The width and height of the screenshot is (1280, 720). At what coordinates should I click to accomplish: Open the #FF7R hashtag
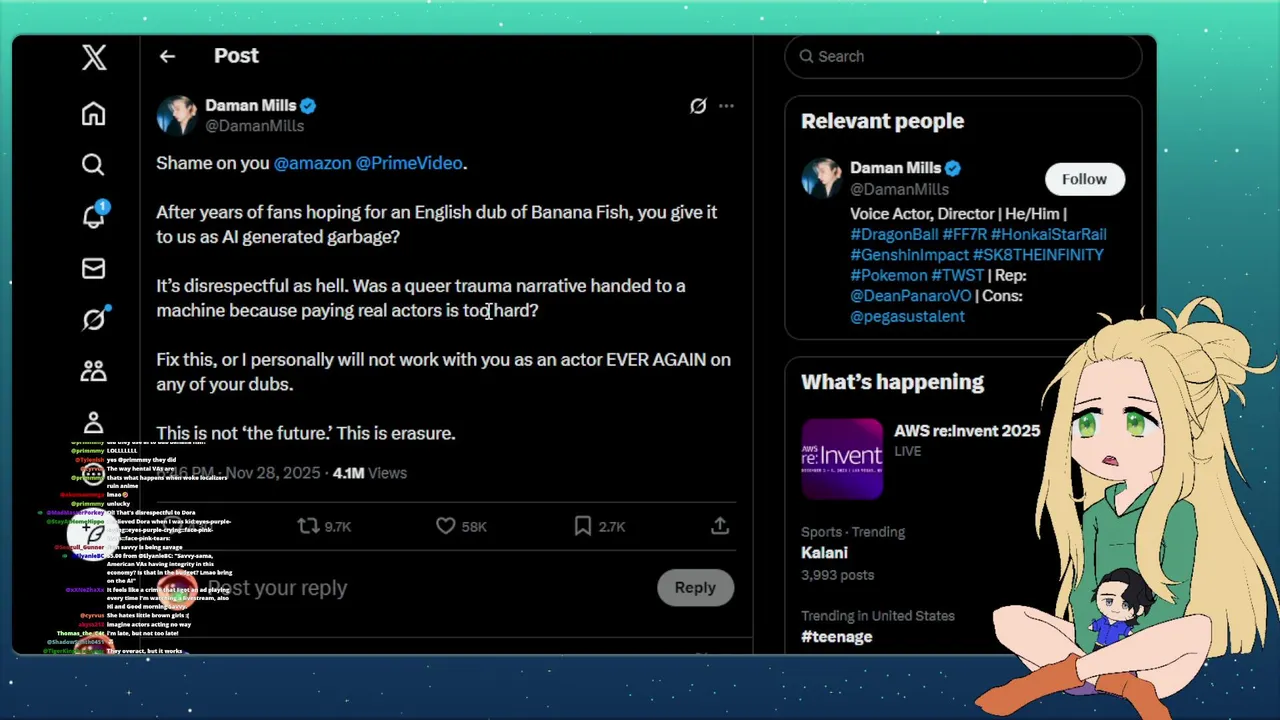point(964,234)
